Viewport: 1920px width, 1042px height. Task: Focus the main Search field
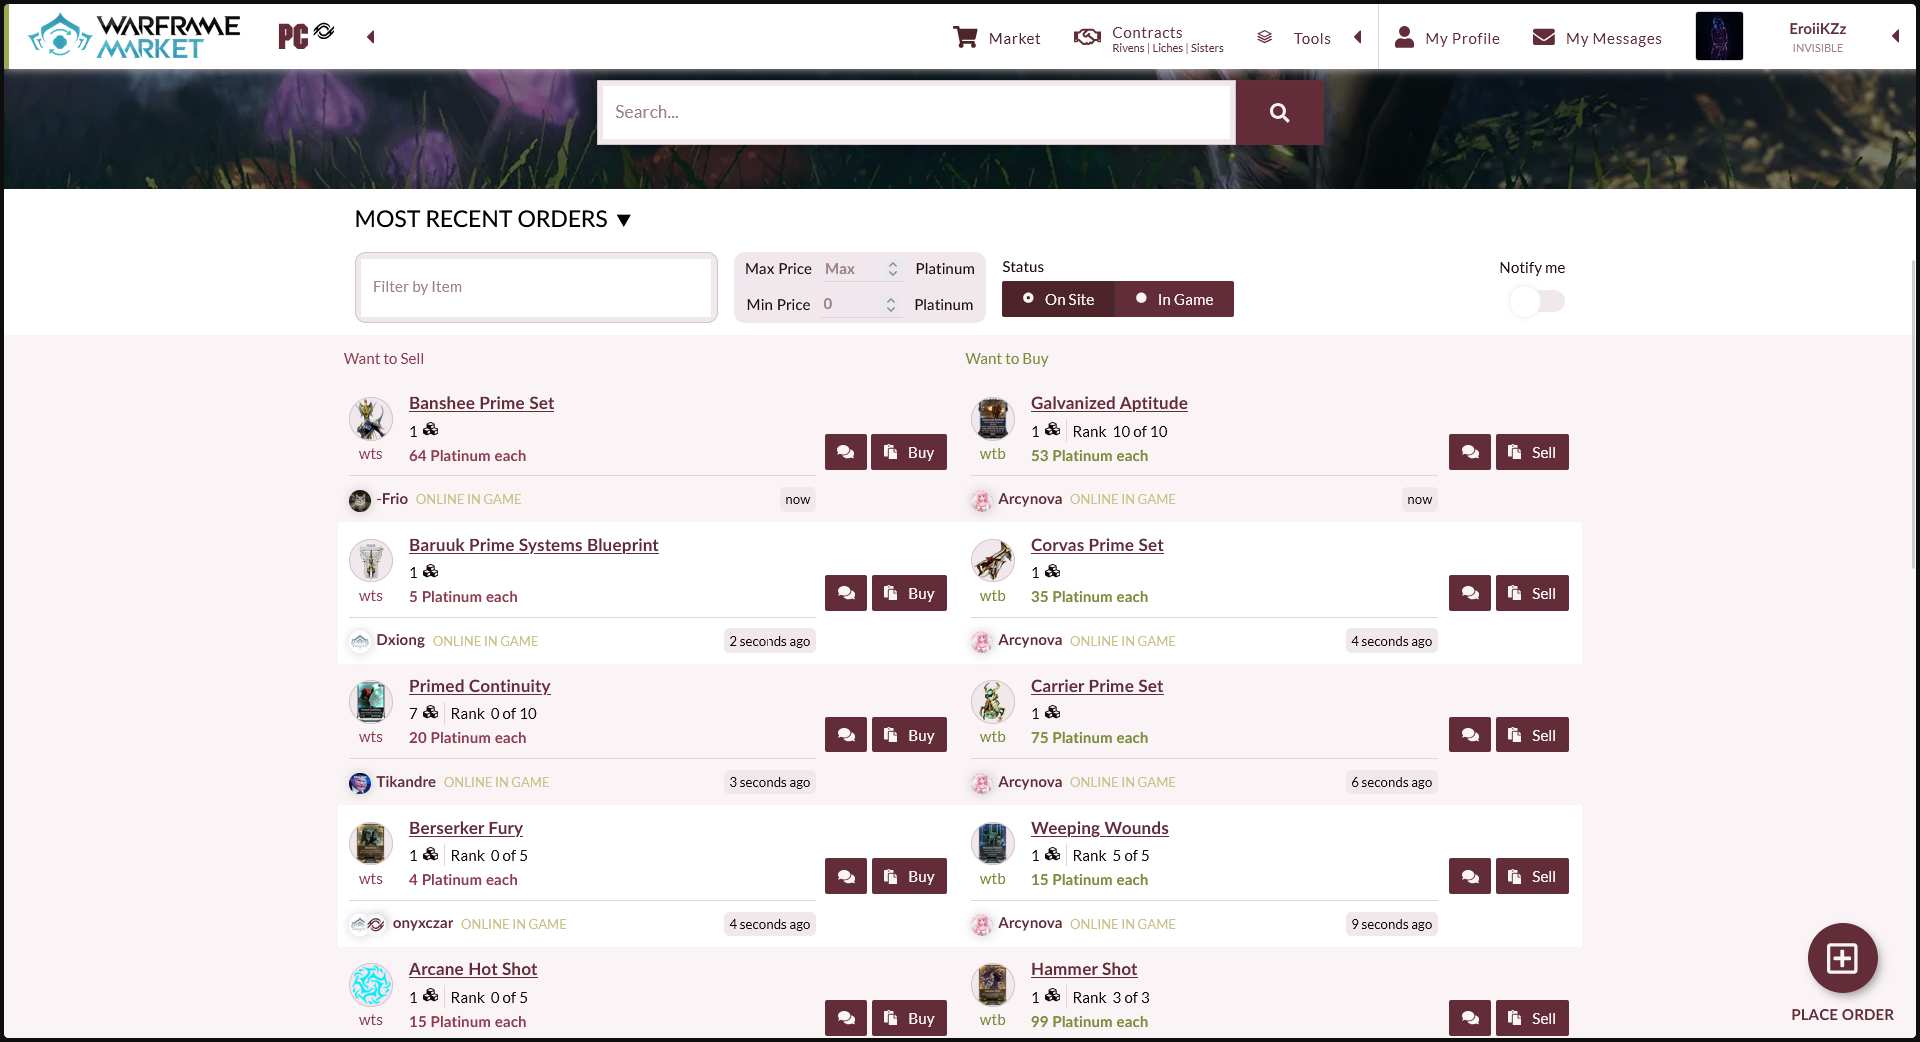(x=916, y=112)
